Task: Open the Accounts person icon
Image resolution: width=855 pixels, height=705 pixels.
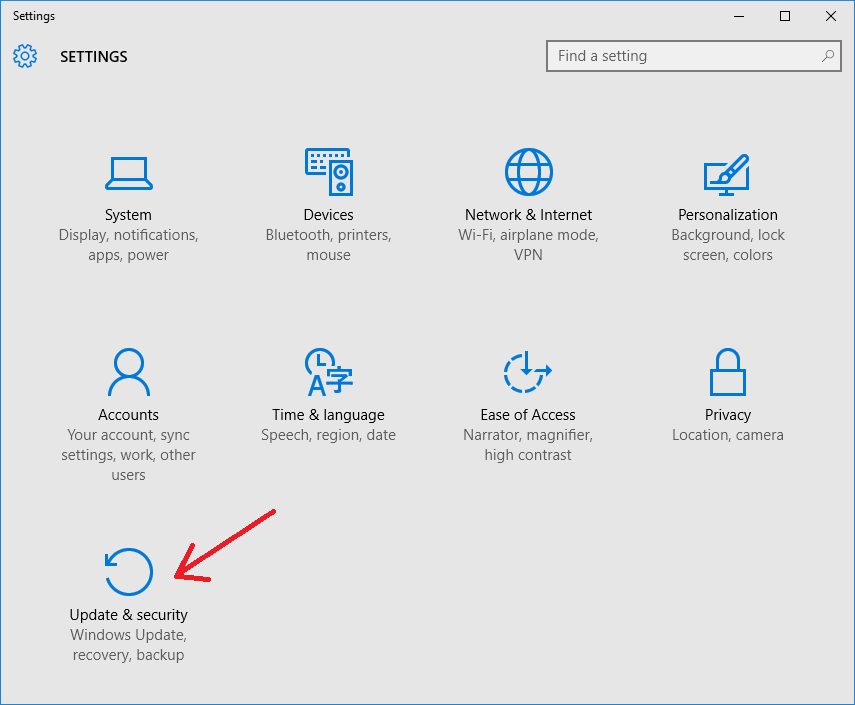Action: 129,372
